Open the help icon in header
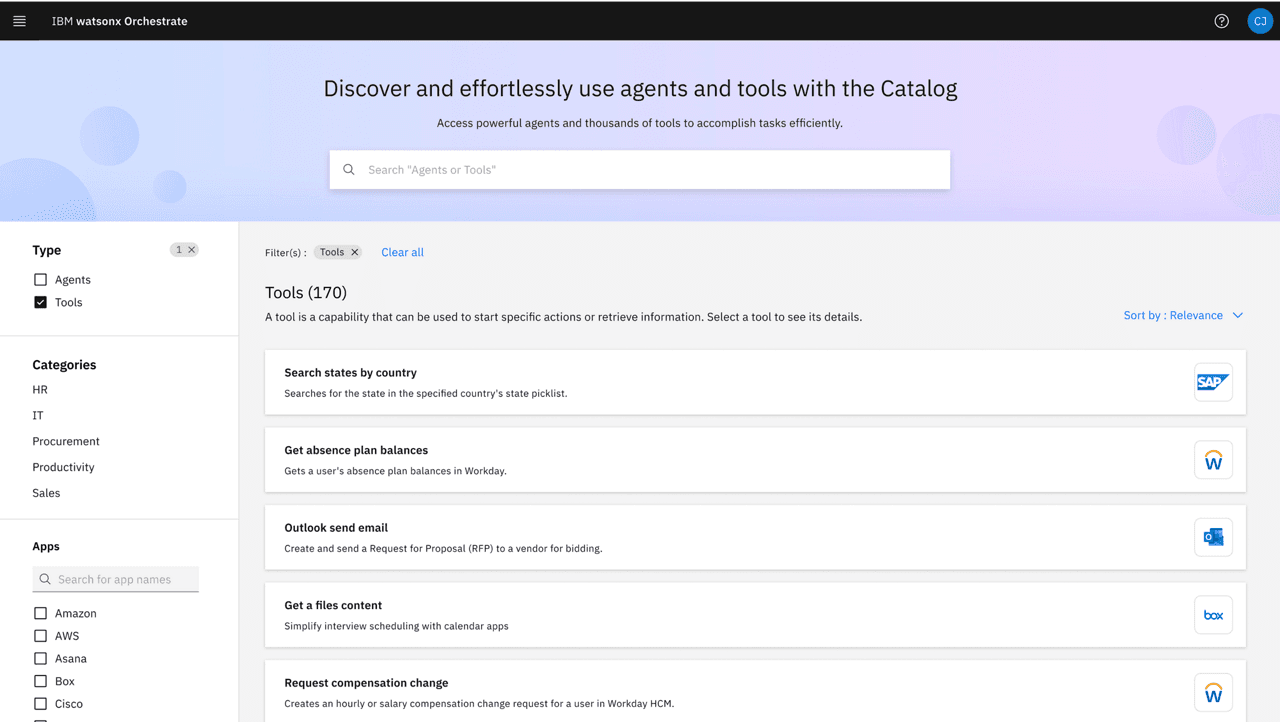1280x722 pixels. 1221,21
